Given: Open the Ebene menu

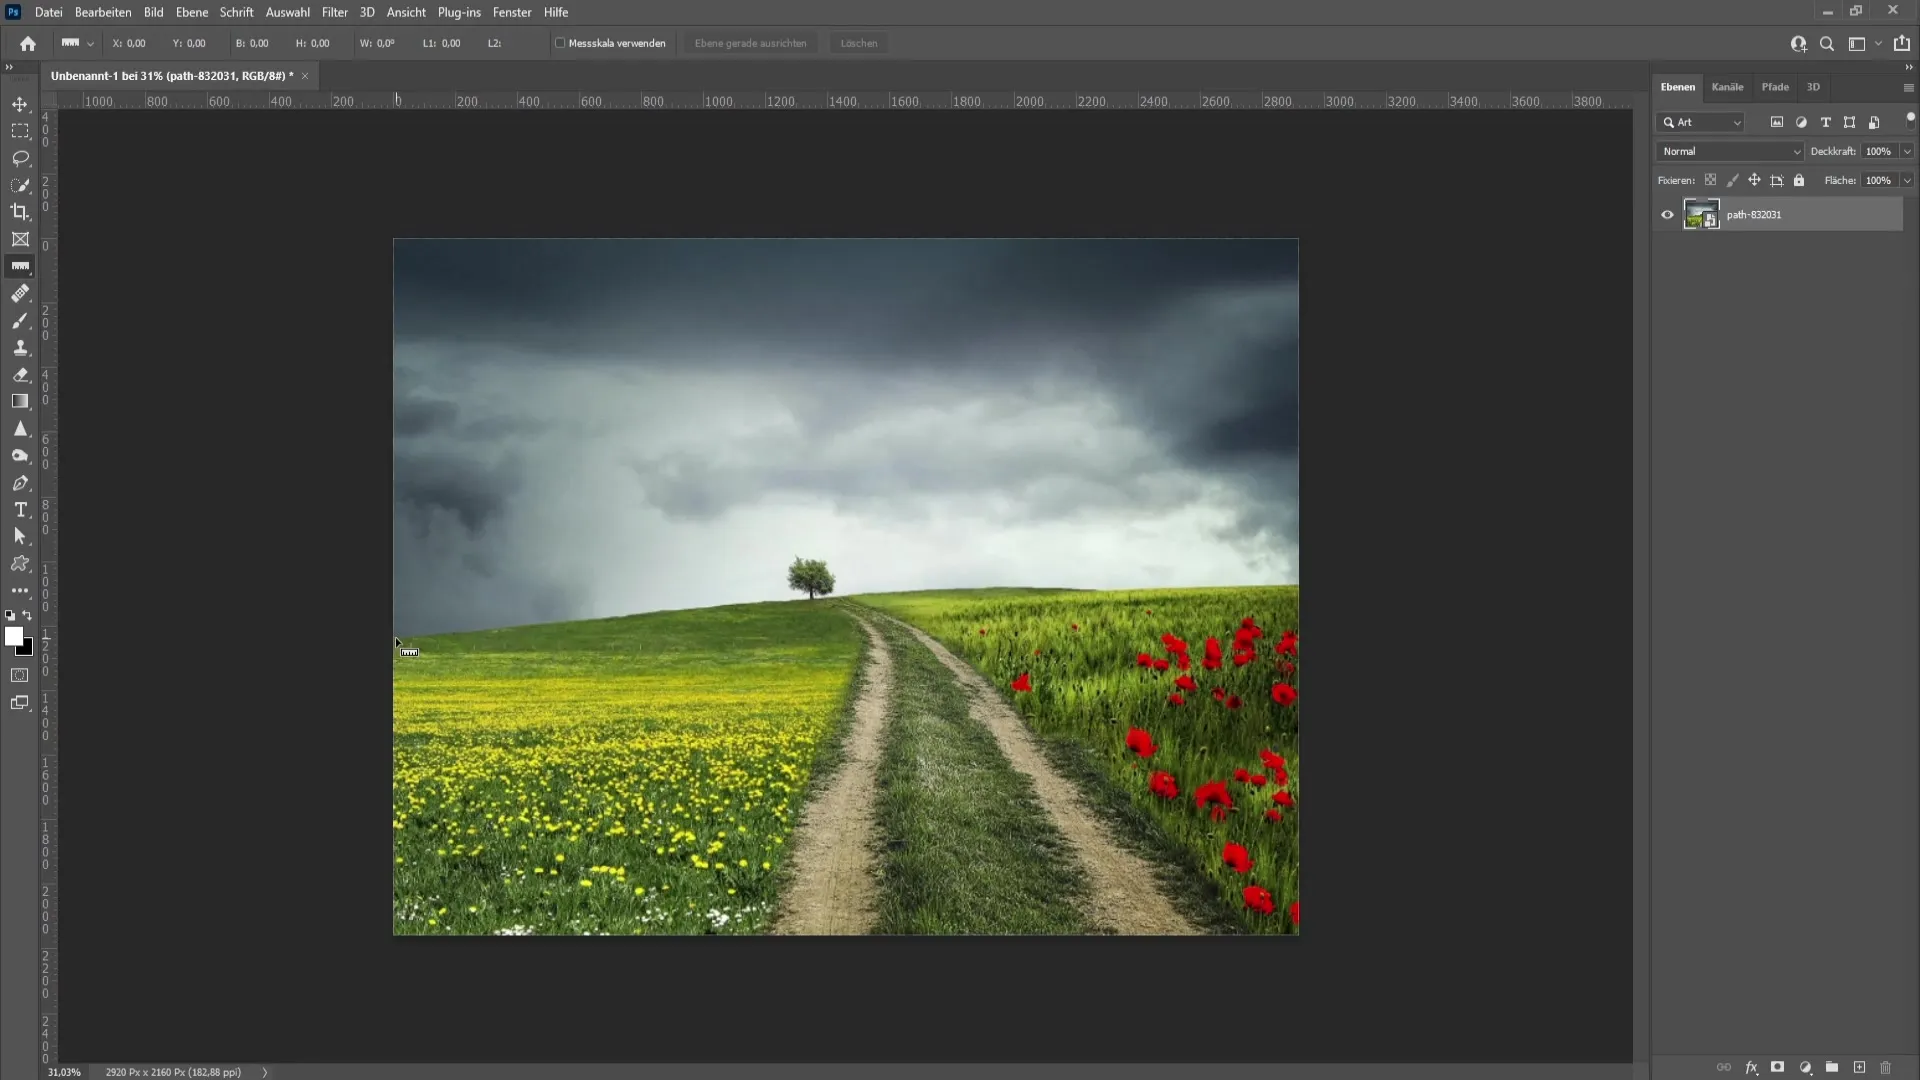Looking at the screenshot, I should [191, 12].
